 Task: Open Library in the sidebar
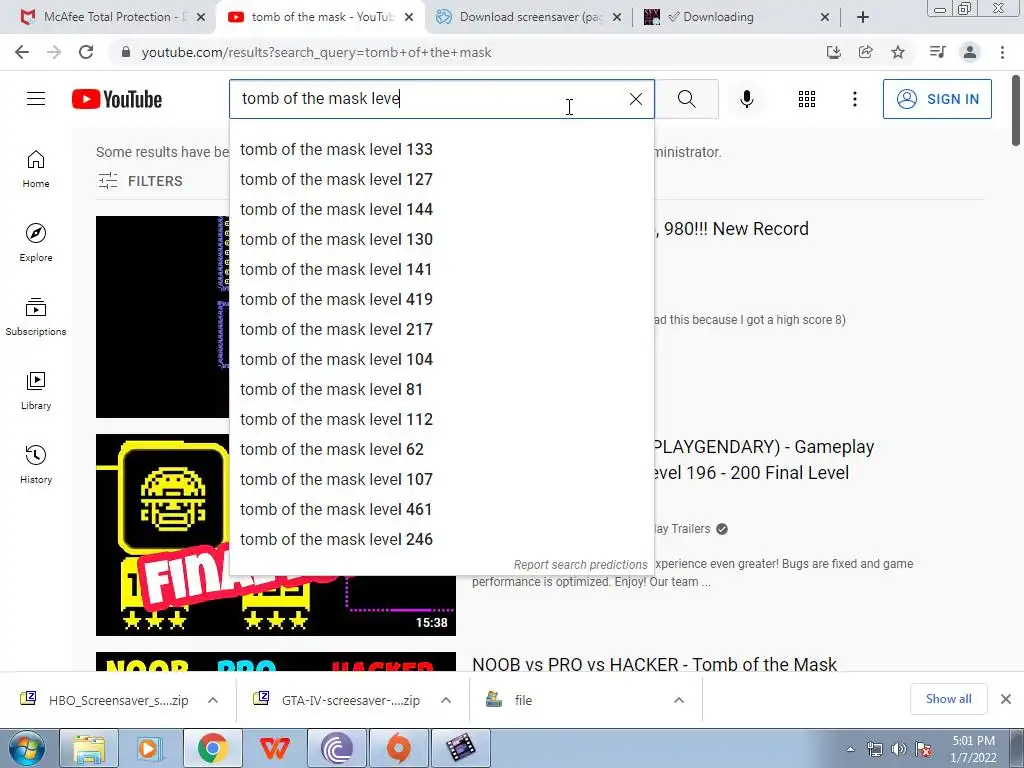tap(36, 391)
